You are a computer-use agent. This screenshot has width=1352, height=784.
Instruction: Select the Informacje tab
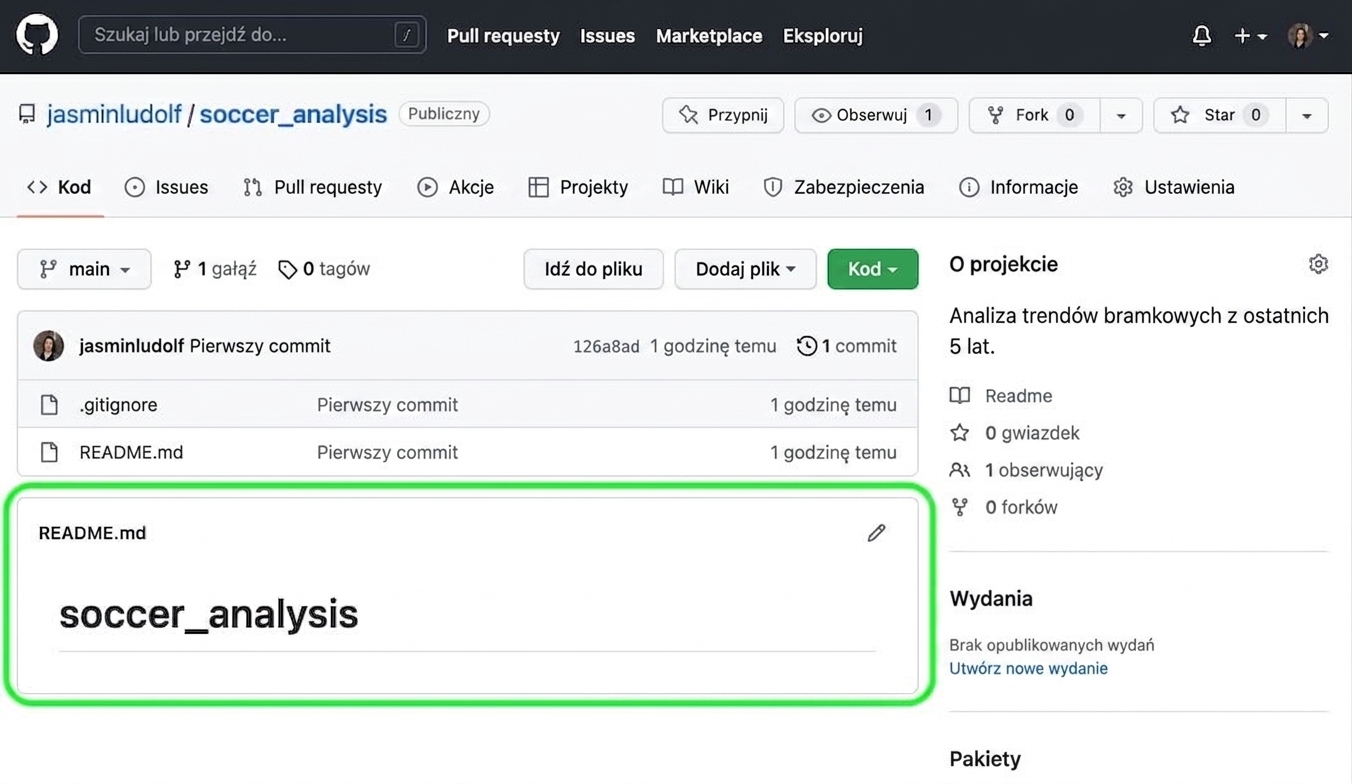(1018, 187)
